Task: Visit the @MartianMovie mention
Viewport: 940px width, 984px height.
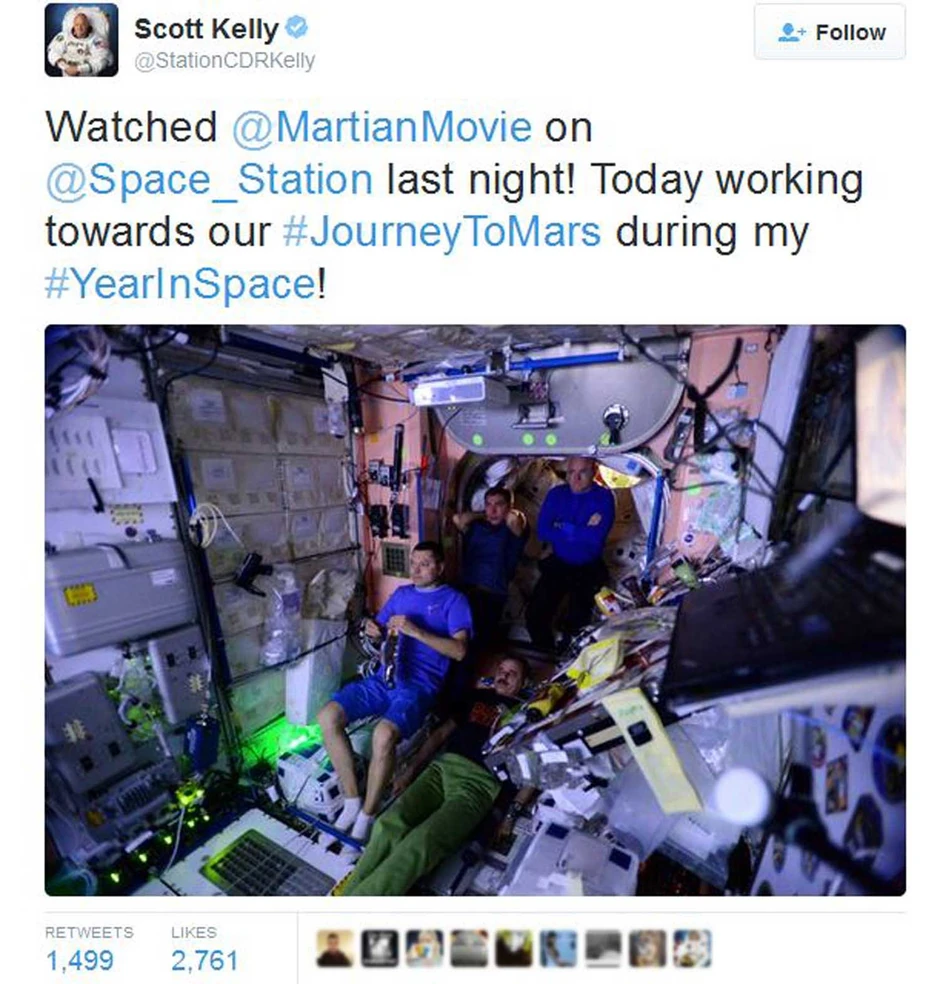Action: [x=382, y=127]
